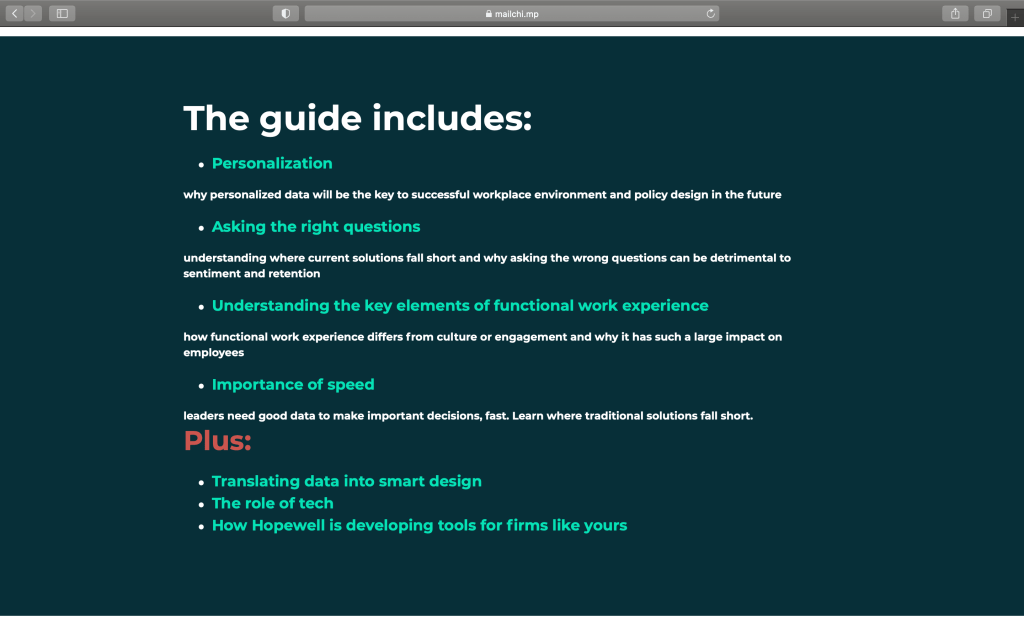Click the Safari back arrow button

[x=15, y=13]
